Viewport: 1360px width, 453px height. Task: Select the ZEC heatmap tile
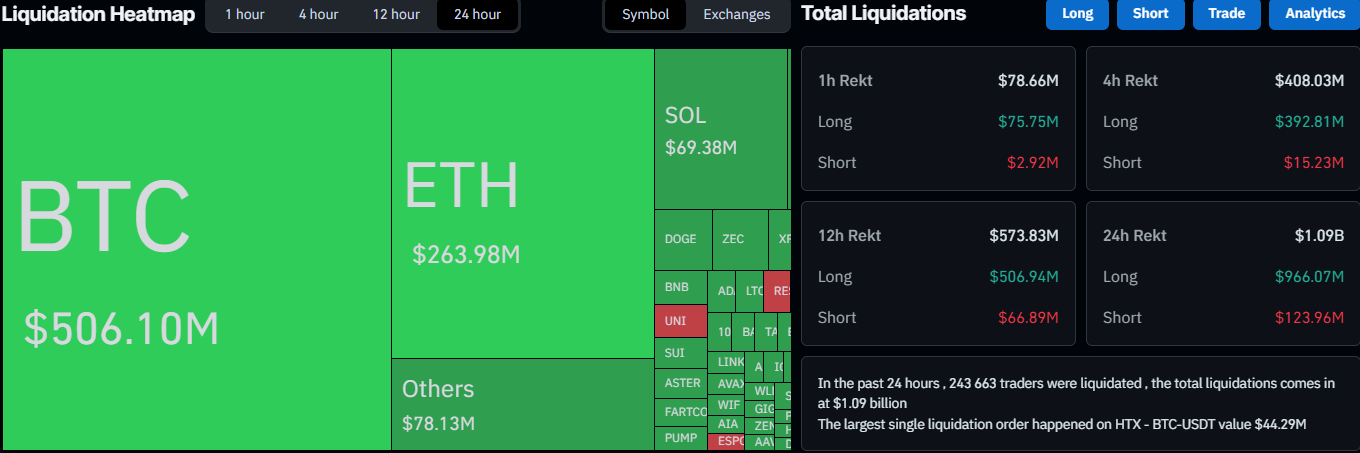pos(739,240)
